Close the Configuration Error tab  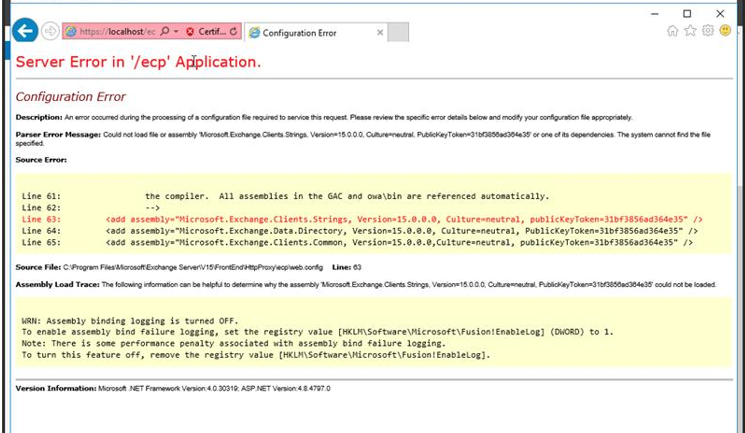[x=380, y=33]
